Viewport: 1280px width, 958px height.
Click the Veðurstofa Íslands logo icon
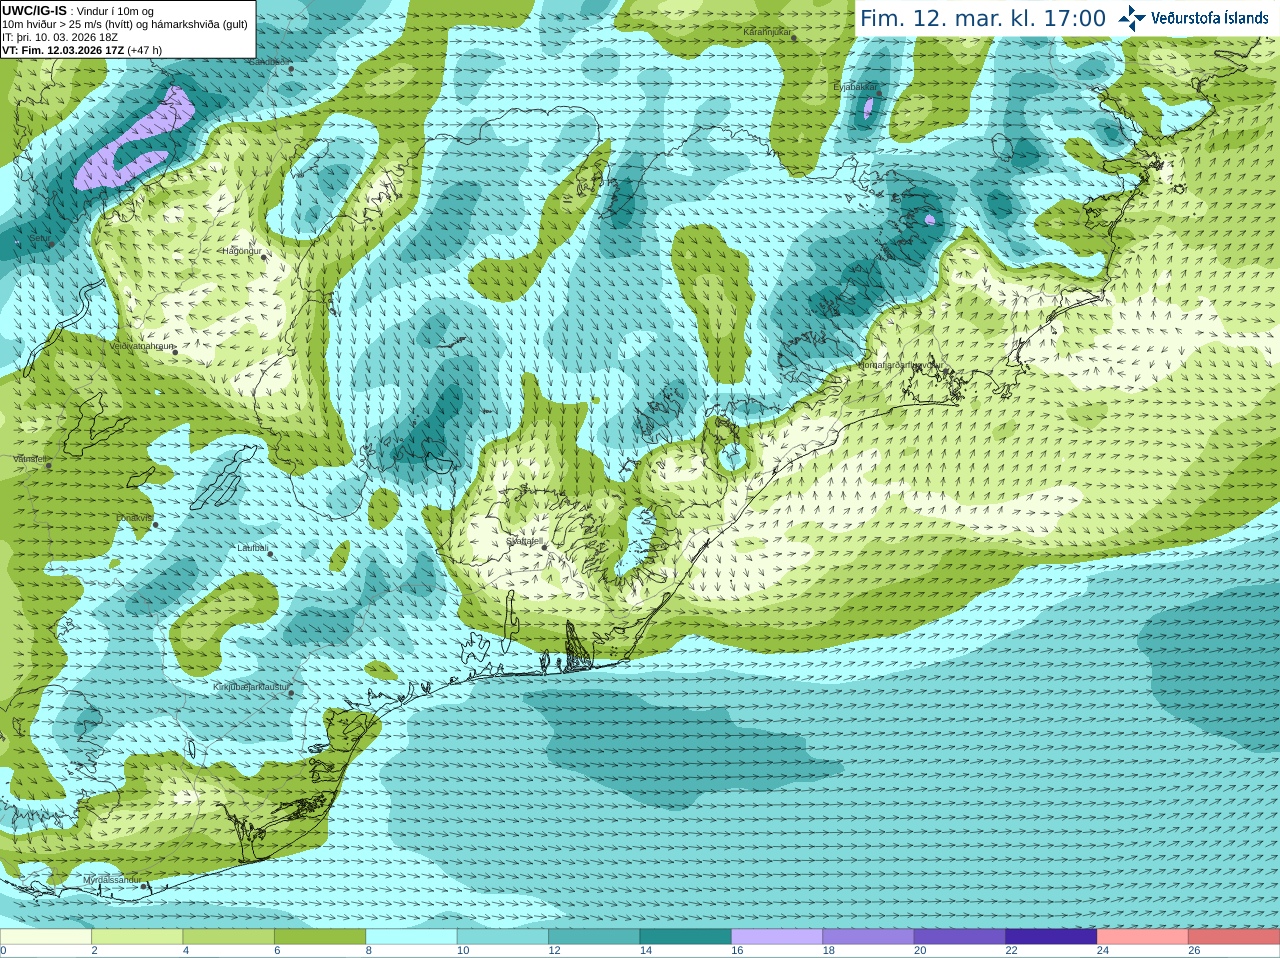[1132, 18]
